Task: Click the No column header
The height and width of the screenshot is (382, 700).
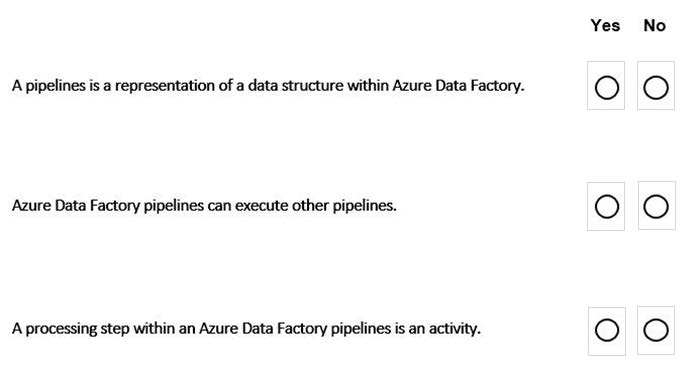Action: tap(654, 25)
